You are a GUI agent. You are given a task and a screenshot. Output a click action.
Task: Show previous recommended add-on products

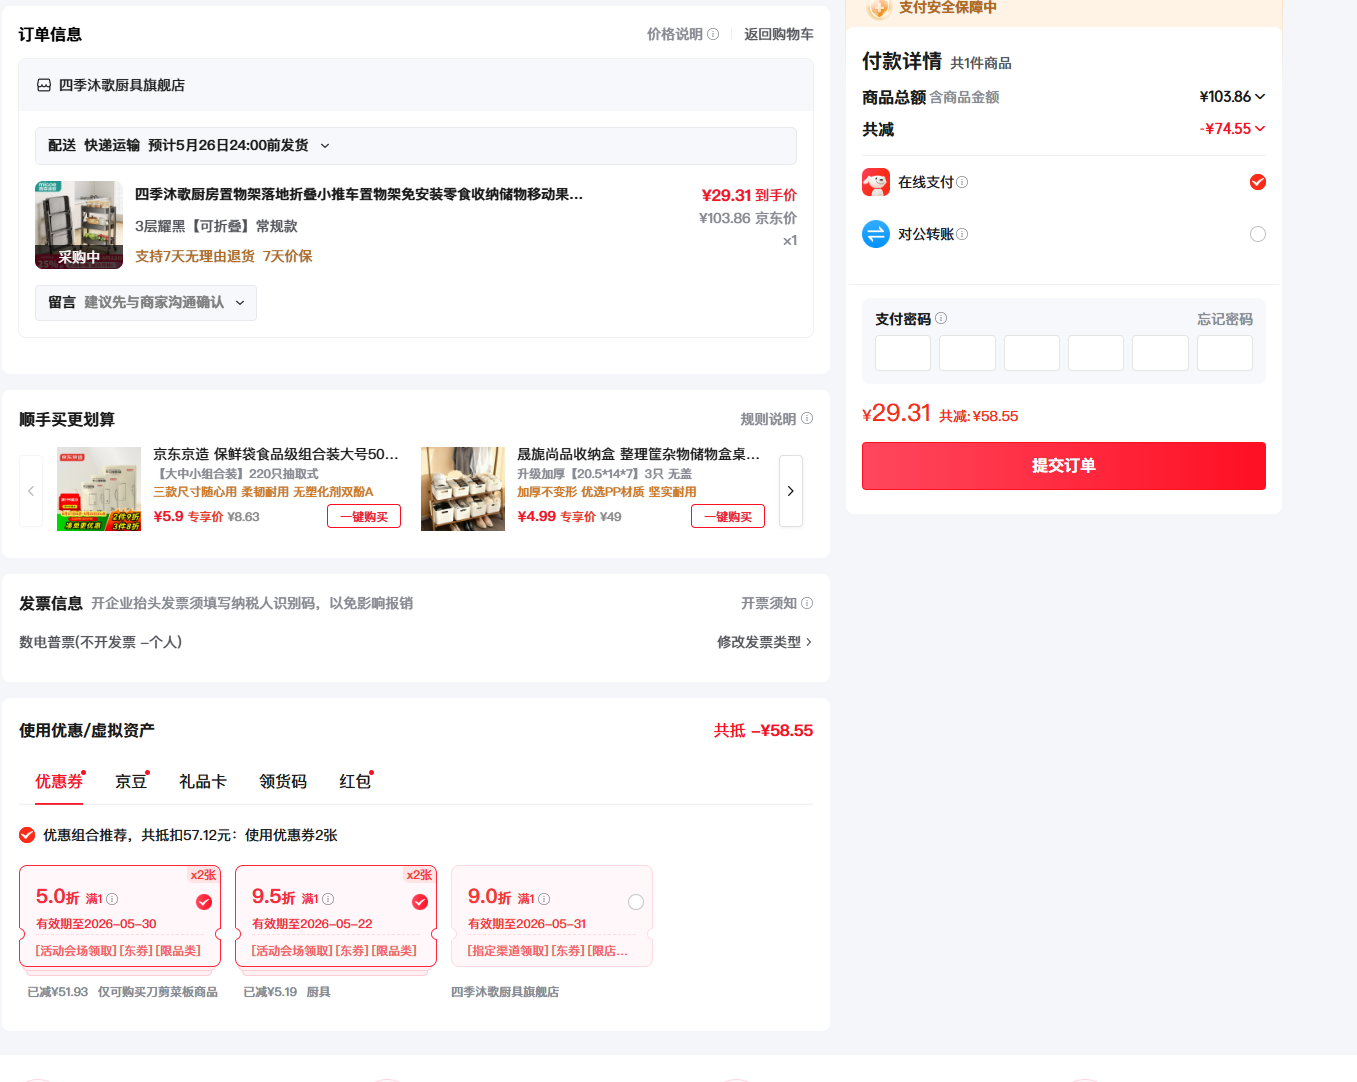[x=31, y=491]
